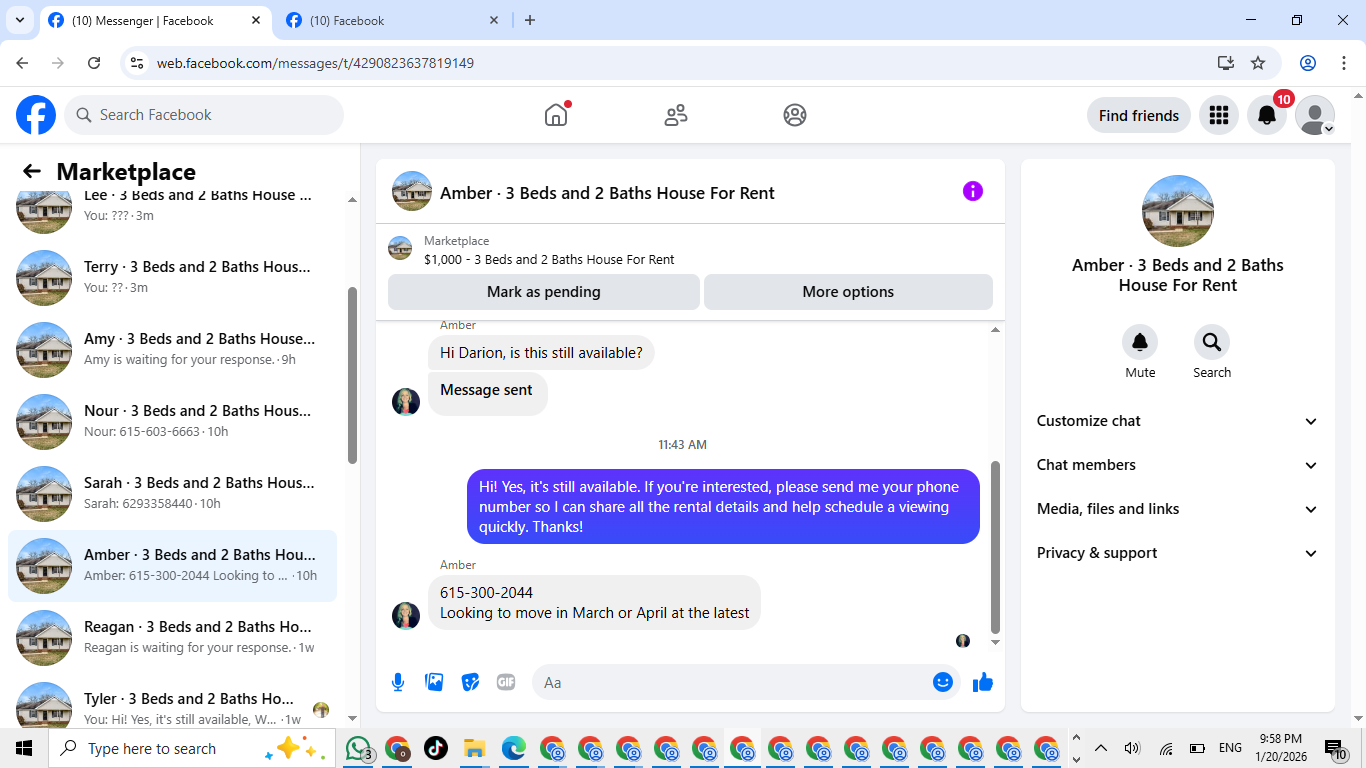The height and width of the screenshot is (768, 1366).
Task: Open the Reagan conversation
Action: (173, 638)
